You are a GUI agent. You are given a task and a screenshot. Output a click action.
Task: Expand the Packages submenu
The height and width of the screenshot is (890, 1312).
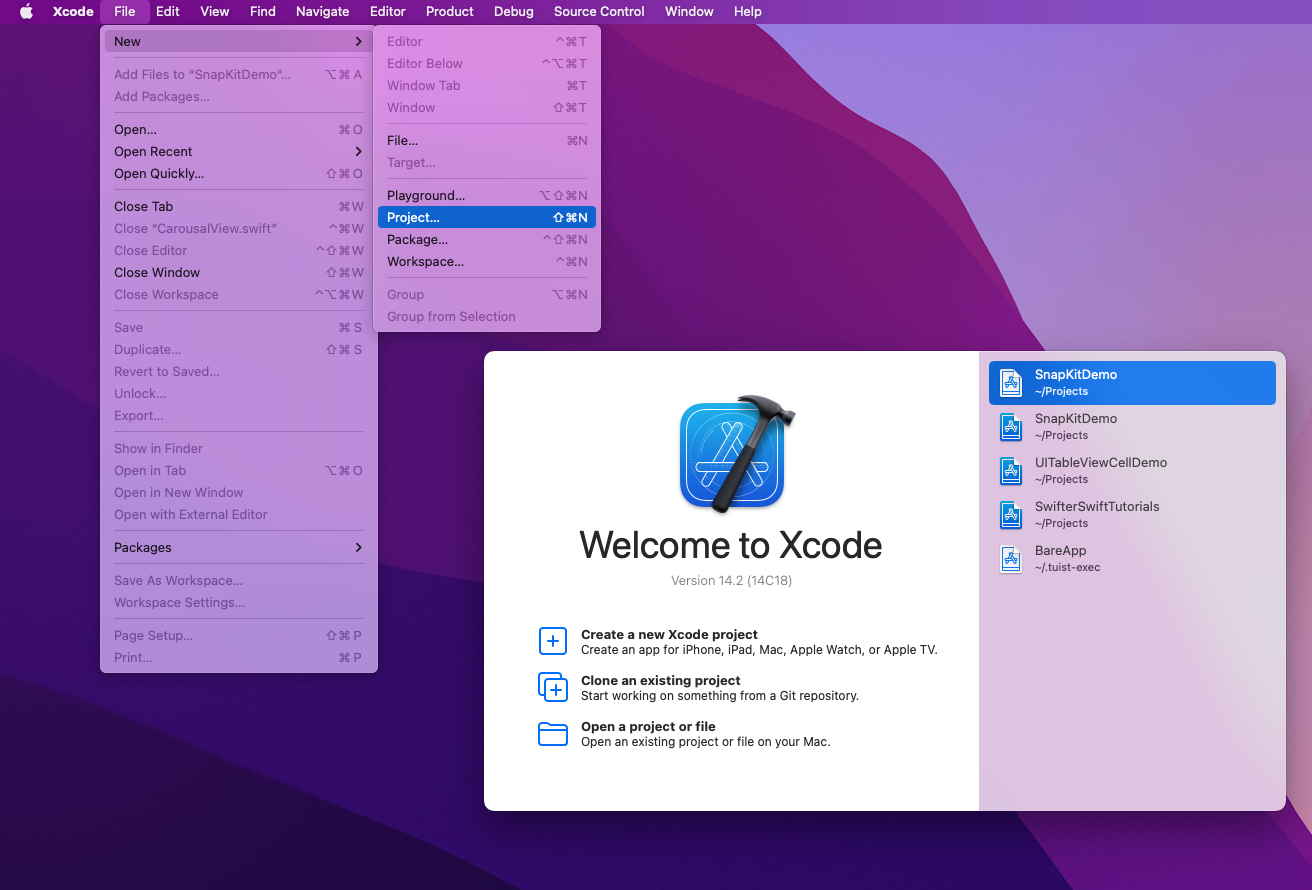coord(358,548)
